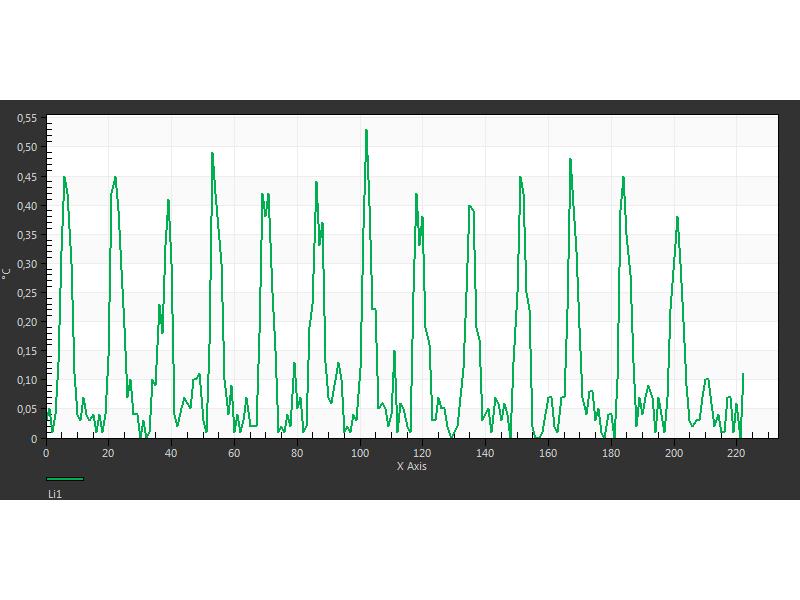800x600 pixels.
Task: Click the 0,10 y-axis tick label
Action: [27, 381]
